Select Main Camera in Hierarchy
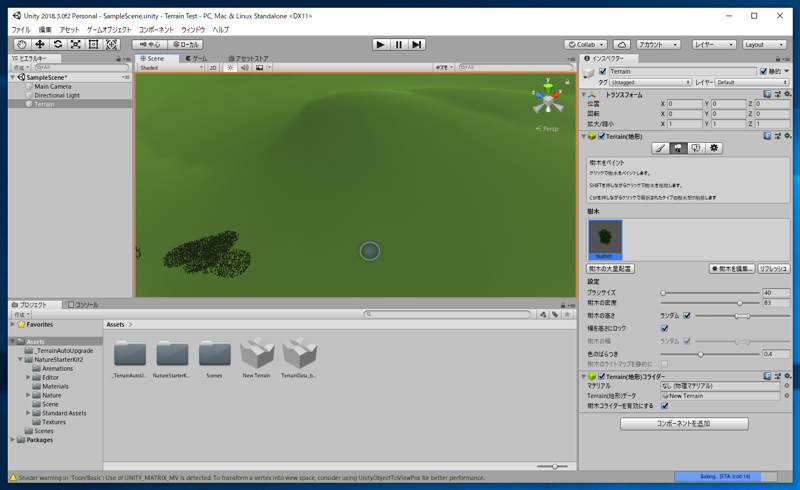This screenshot has height=490, width=800. (53, 86)
